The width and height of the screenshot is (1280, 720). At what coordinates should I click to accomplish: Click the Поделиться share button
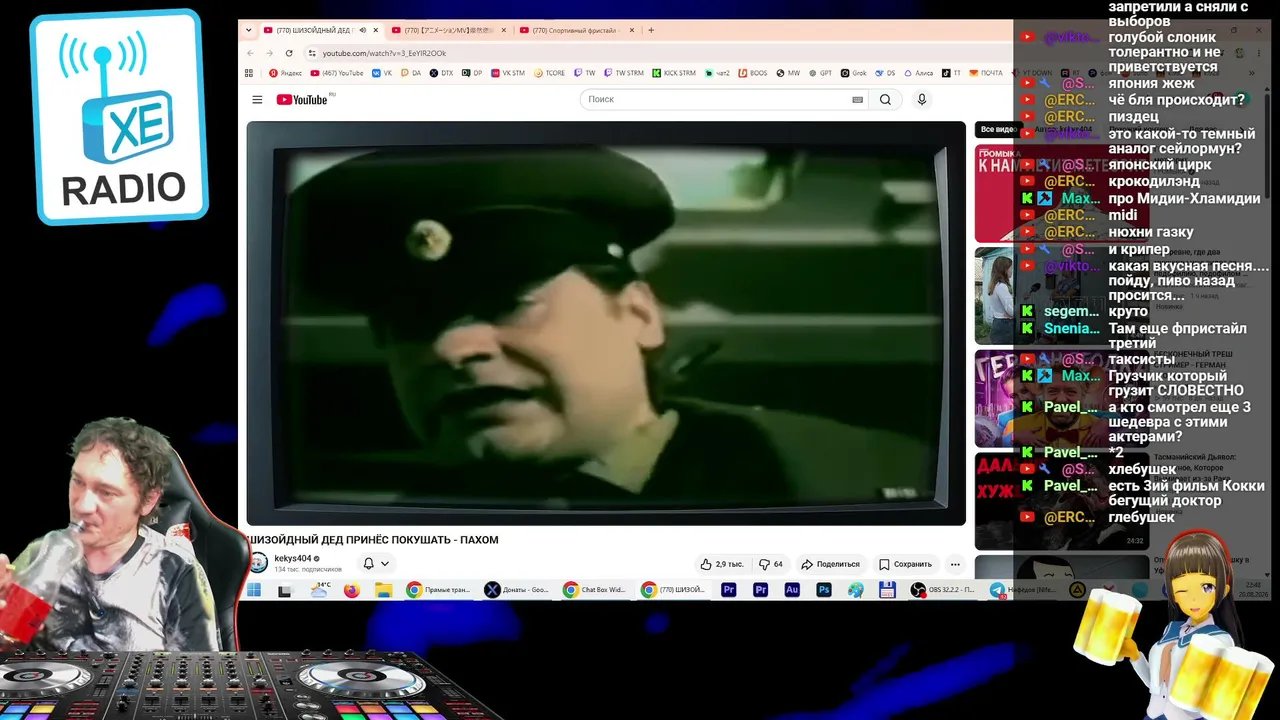tap(830, 564)
